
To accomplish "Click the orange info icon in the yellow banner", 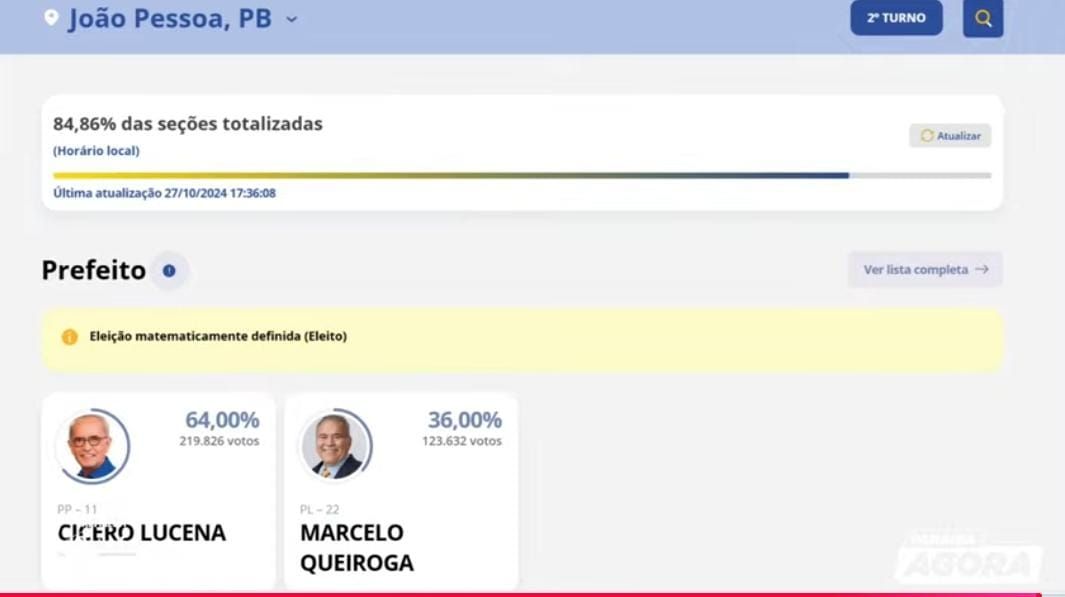I will 69,337.
